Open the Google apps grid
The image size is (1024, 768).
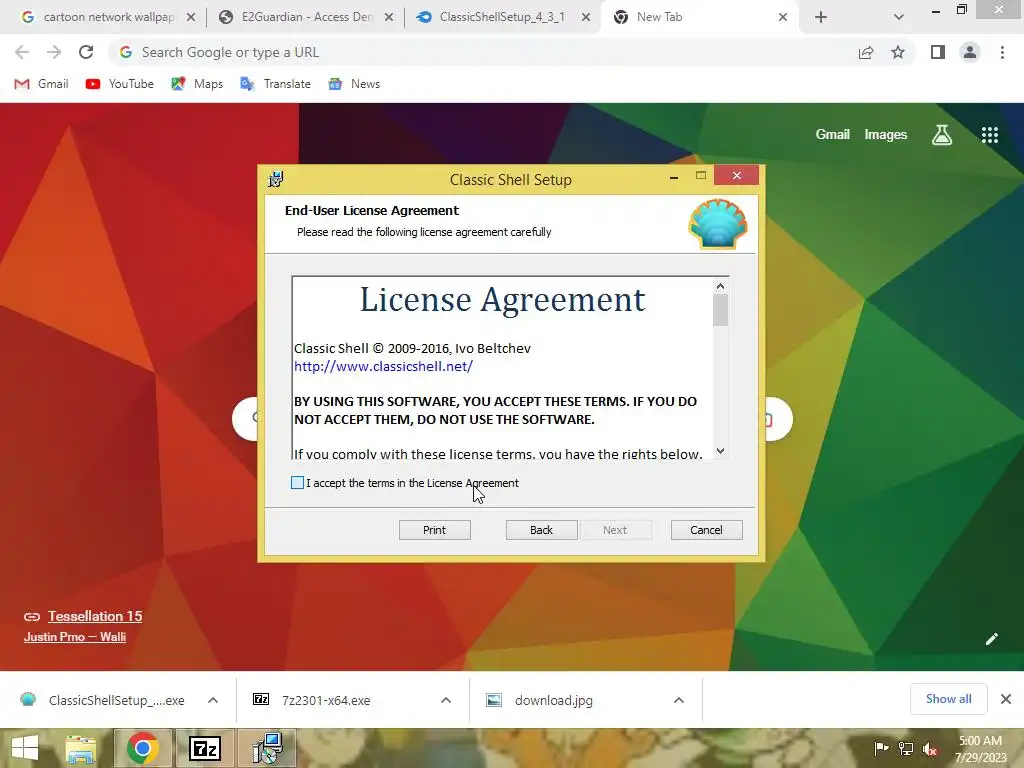(990, 135)
